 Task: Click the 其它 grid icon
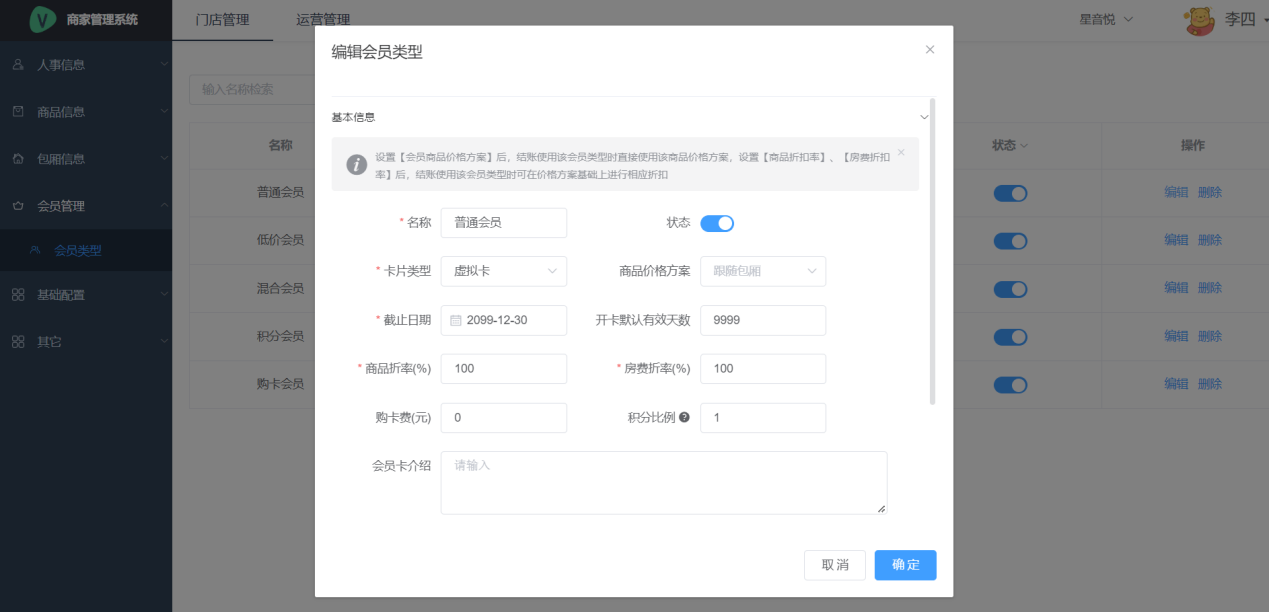point(18,342)
